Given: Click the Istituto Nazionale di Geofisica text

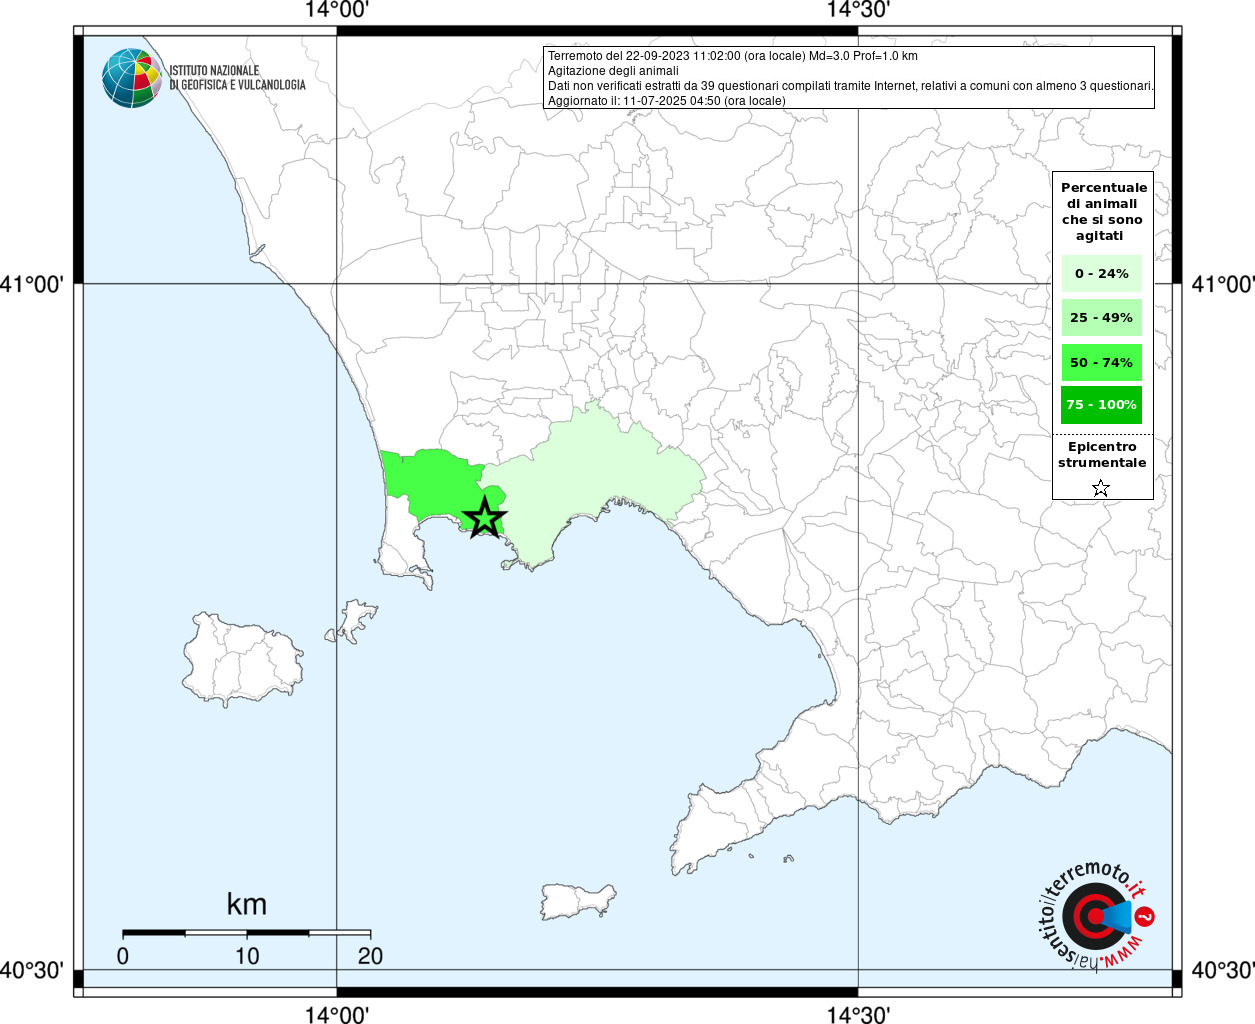Looking at the screenshot, I should click(237, 78).
